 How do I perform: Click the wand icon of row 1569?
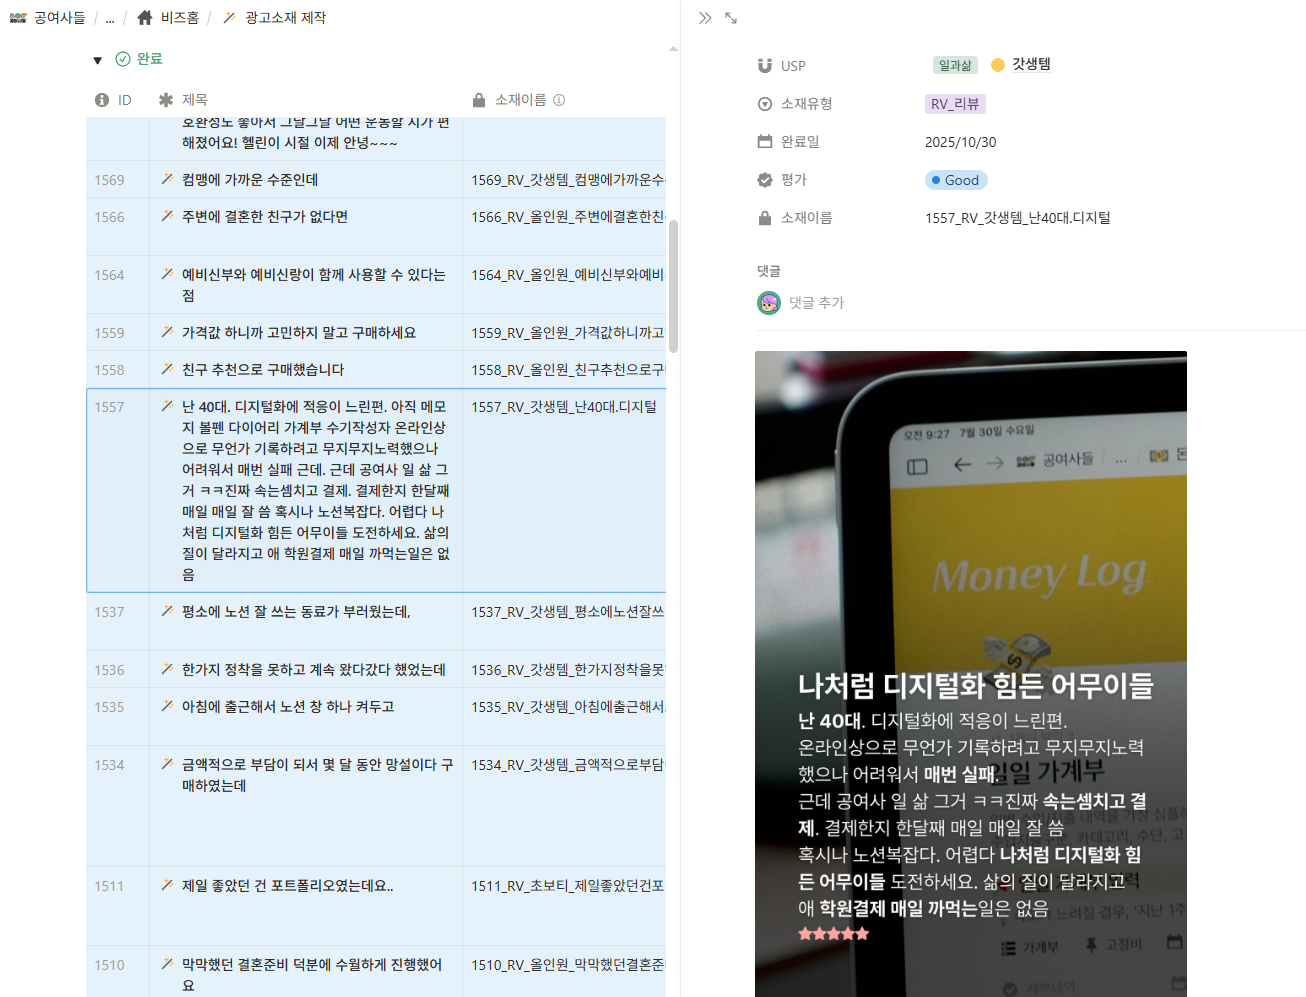tap(167, 179)
